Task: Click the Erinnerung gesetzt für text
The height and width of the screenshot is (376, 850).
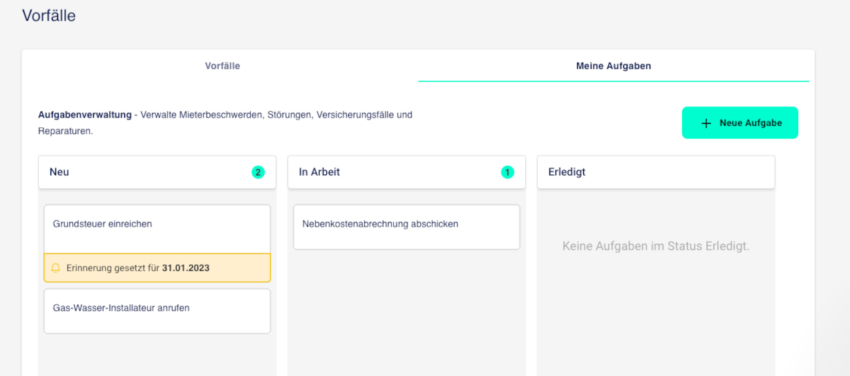Action: 113,268
